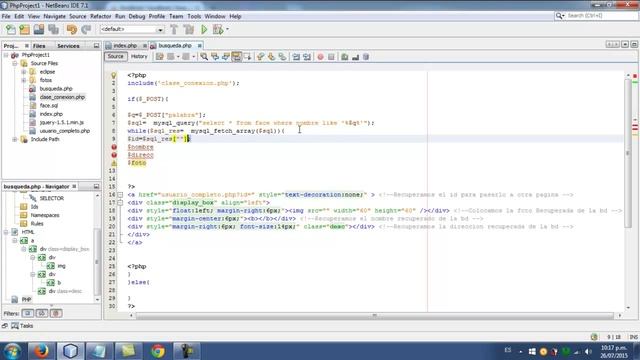
Task: Switch to the Files panel tab
Action: [39, 46]
